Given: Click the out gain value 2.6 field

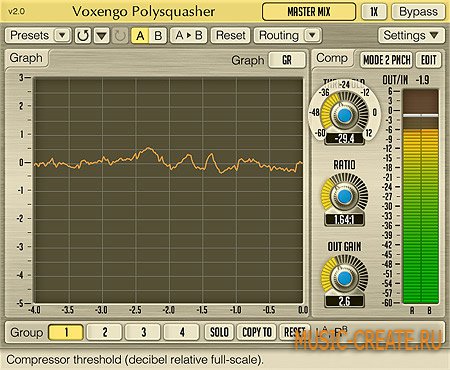Looking at the screenshot, I should 344,301.
